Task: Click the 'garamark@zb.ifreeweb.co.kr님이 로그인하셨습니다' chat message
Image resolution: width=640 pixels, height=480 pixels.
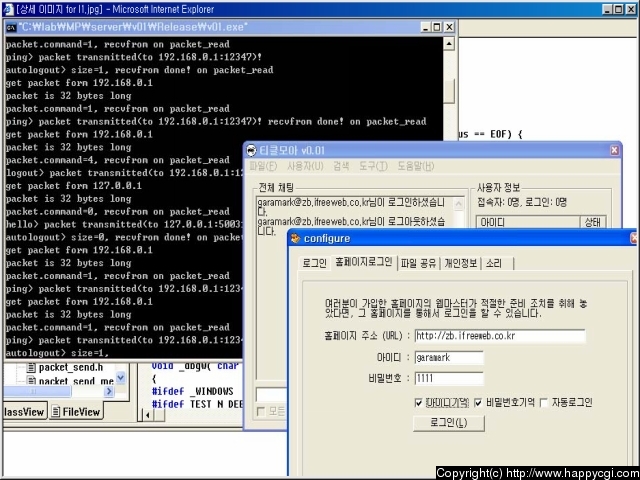Action: pyautogui.click(x=351, y=207)
